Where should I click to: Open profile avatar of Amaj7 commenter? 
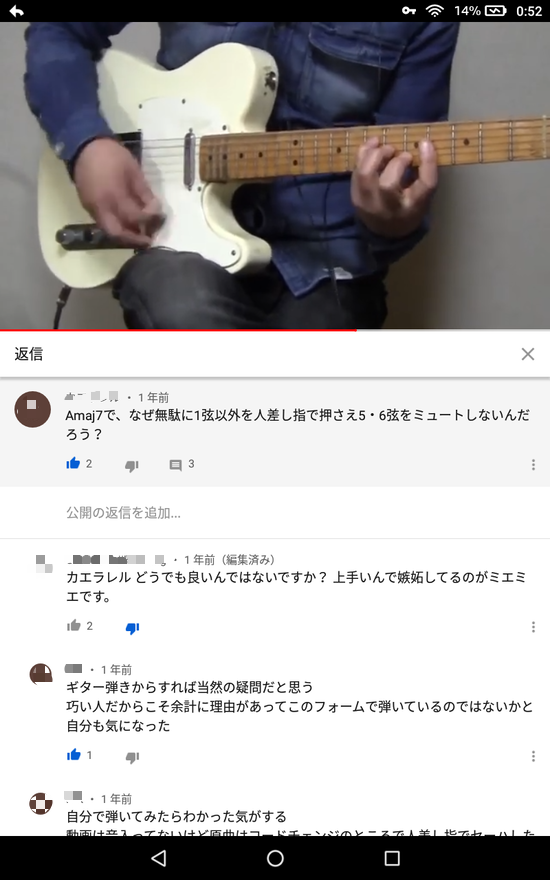click(33, 409)
